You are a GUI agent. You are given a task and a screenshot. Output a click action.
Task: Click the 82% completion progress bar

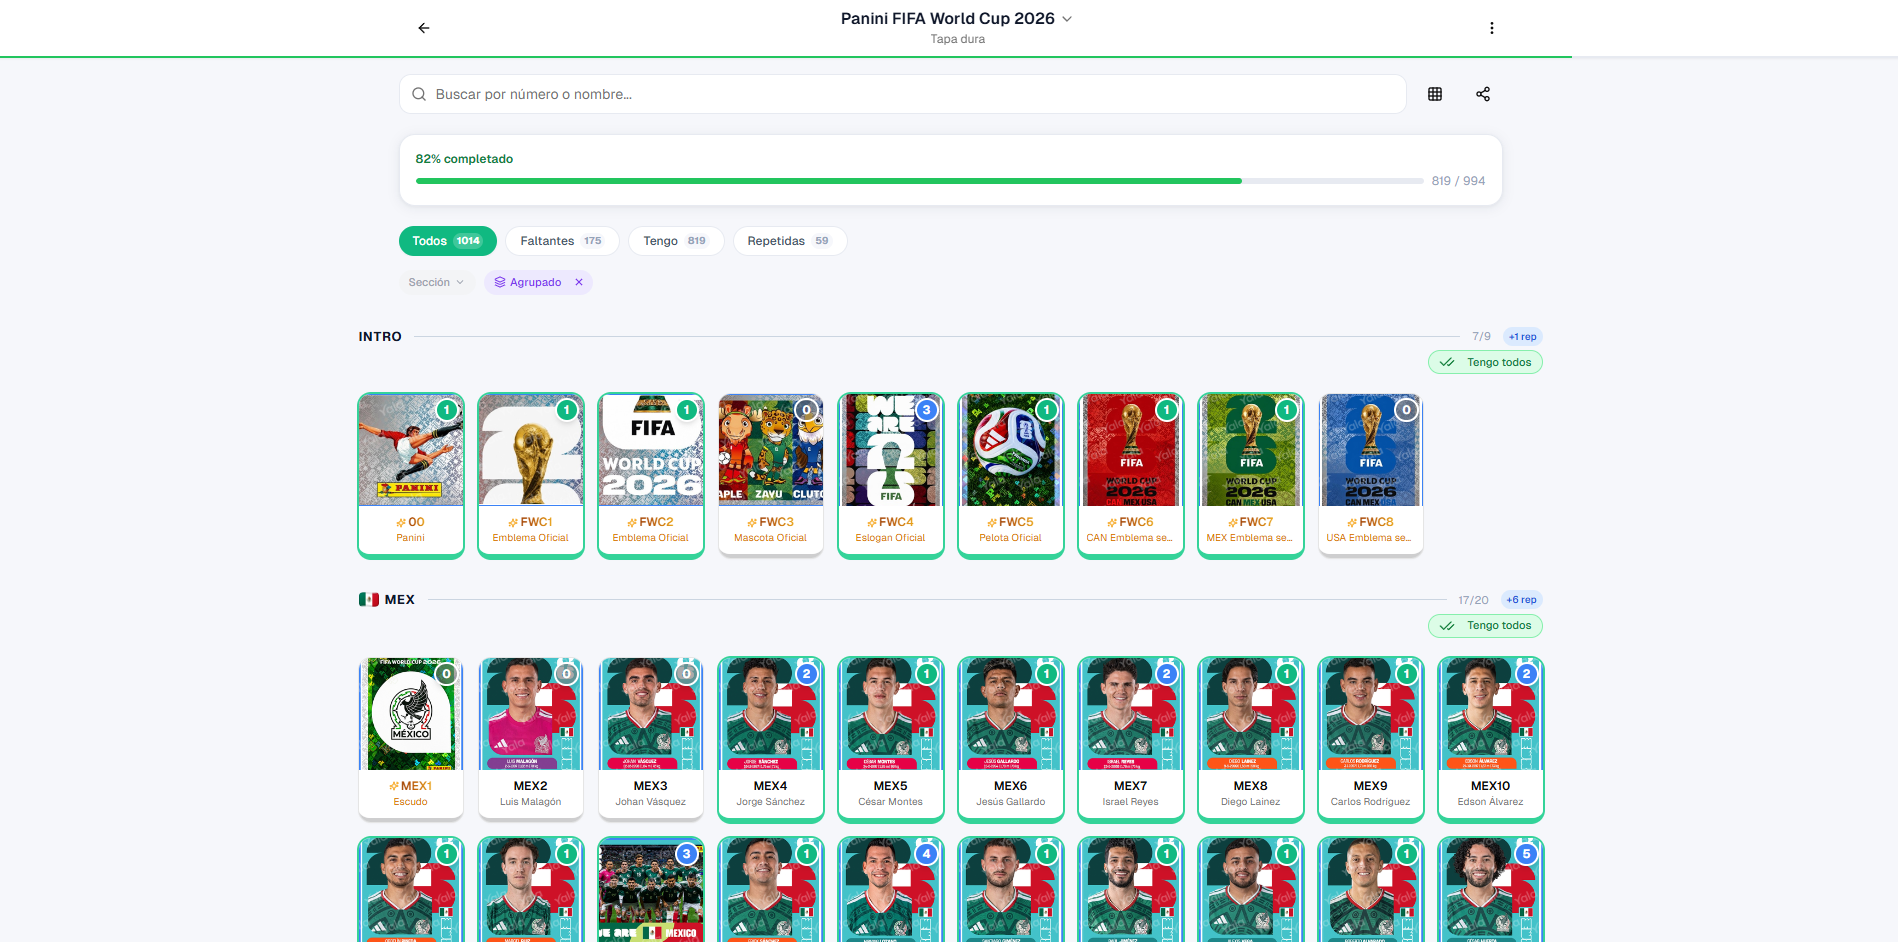pyautogui.click(x=919, y=181)
